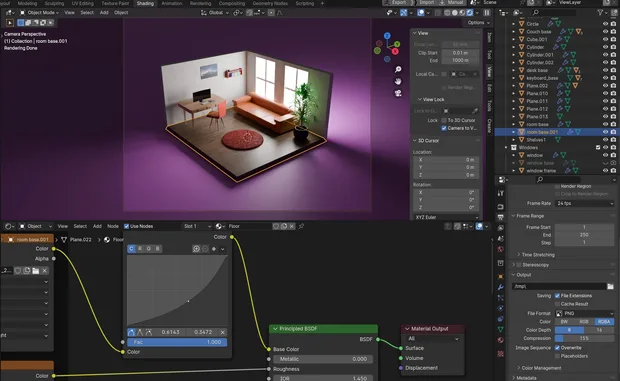620x381 pixels.
Task: Click the Fac slider on RGB curves
Action: (177, 342)
